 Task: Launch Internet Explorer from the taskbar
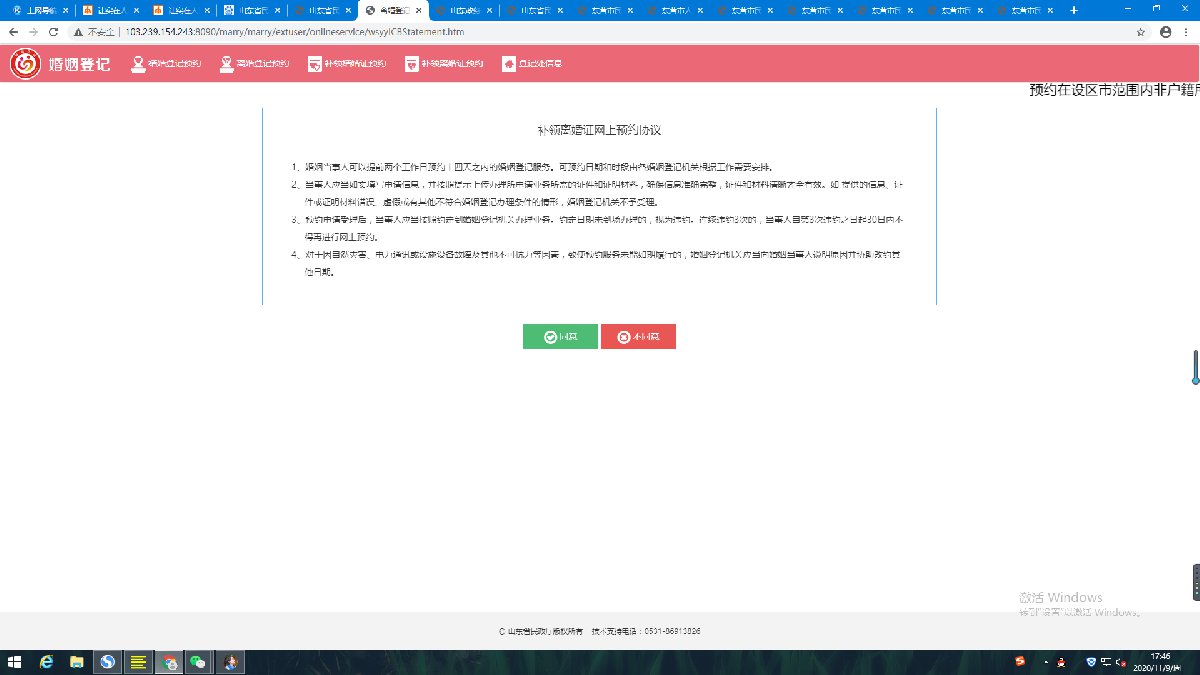click(x=46, y=662)
